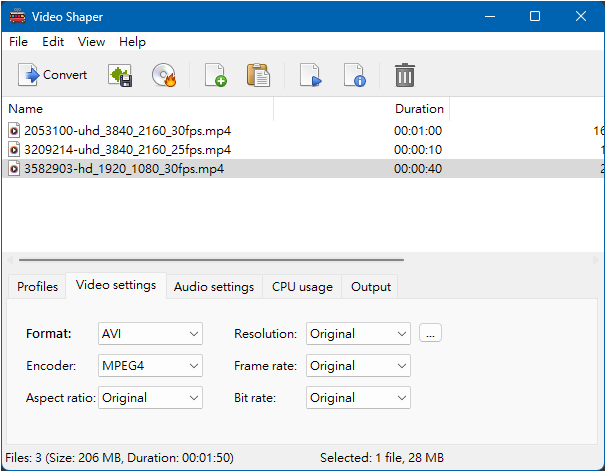
Task: Delete the selected file with trash icon
Action: pos(404,75)
